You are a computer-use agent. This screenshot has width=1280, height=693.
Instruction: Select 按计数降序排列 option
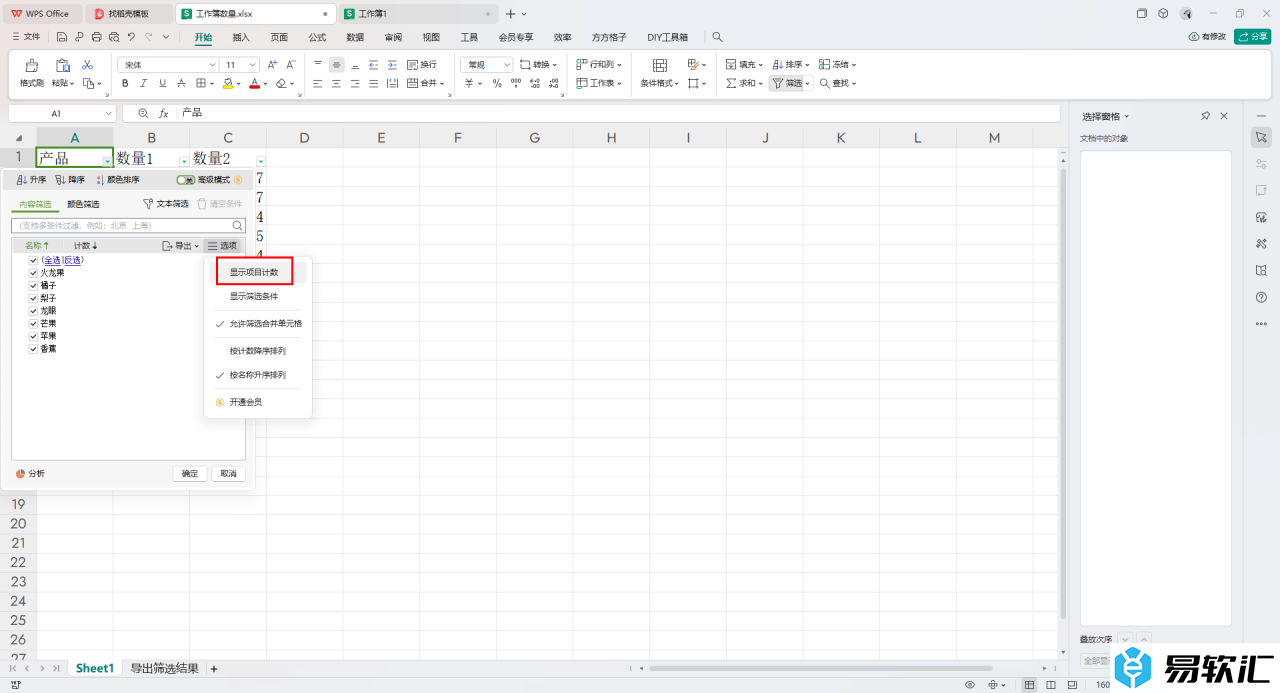(257, 351)
